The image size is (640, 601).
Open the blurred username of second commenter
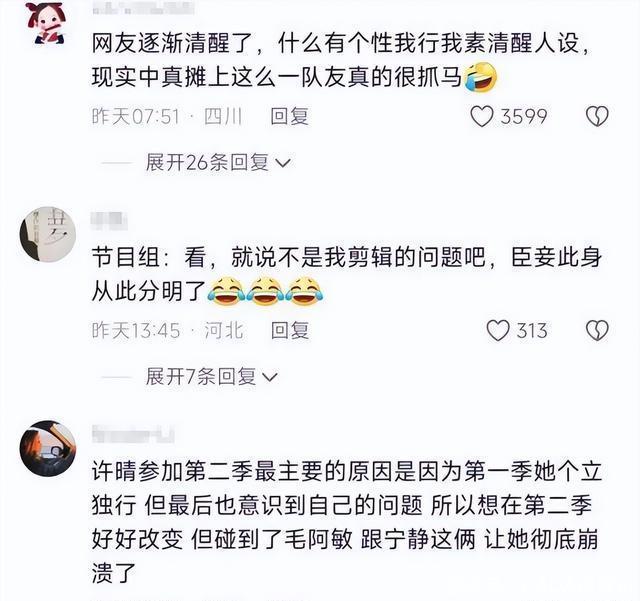(109, 221)
